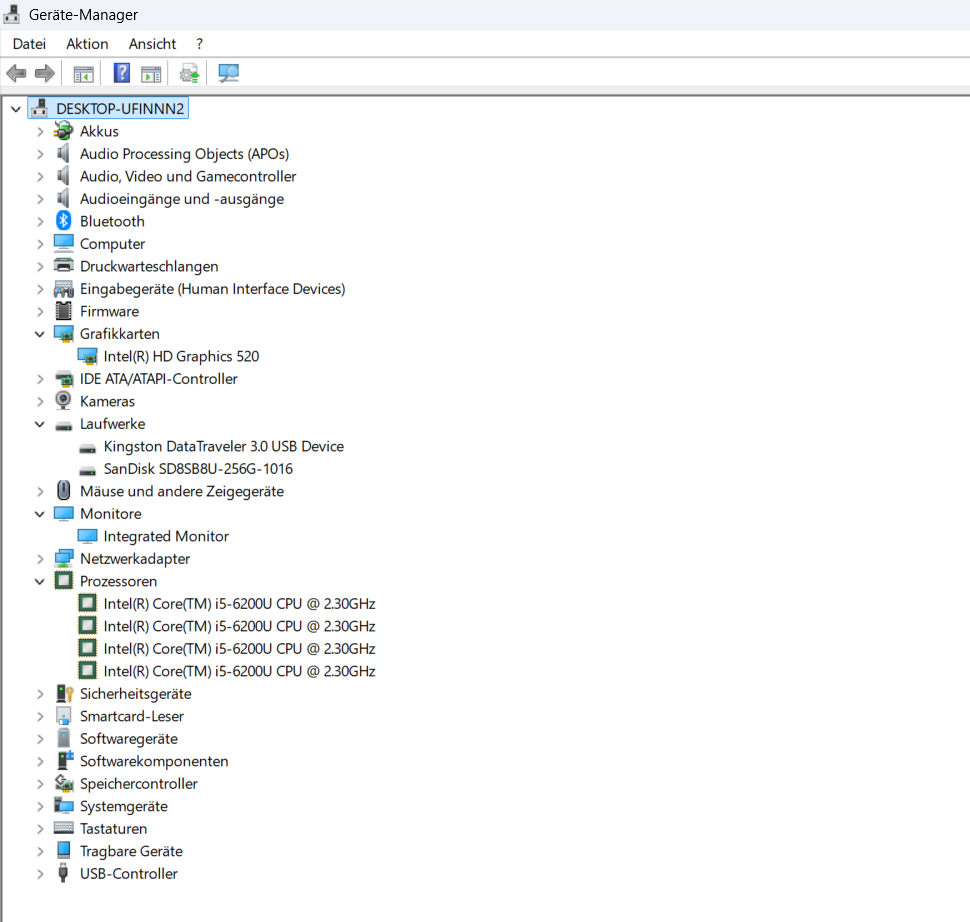Click the Forward arrow toolbar icon
This screenshot has height=922, width=970.
point(45,74)
